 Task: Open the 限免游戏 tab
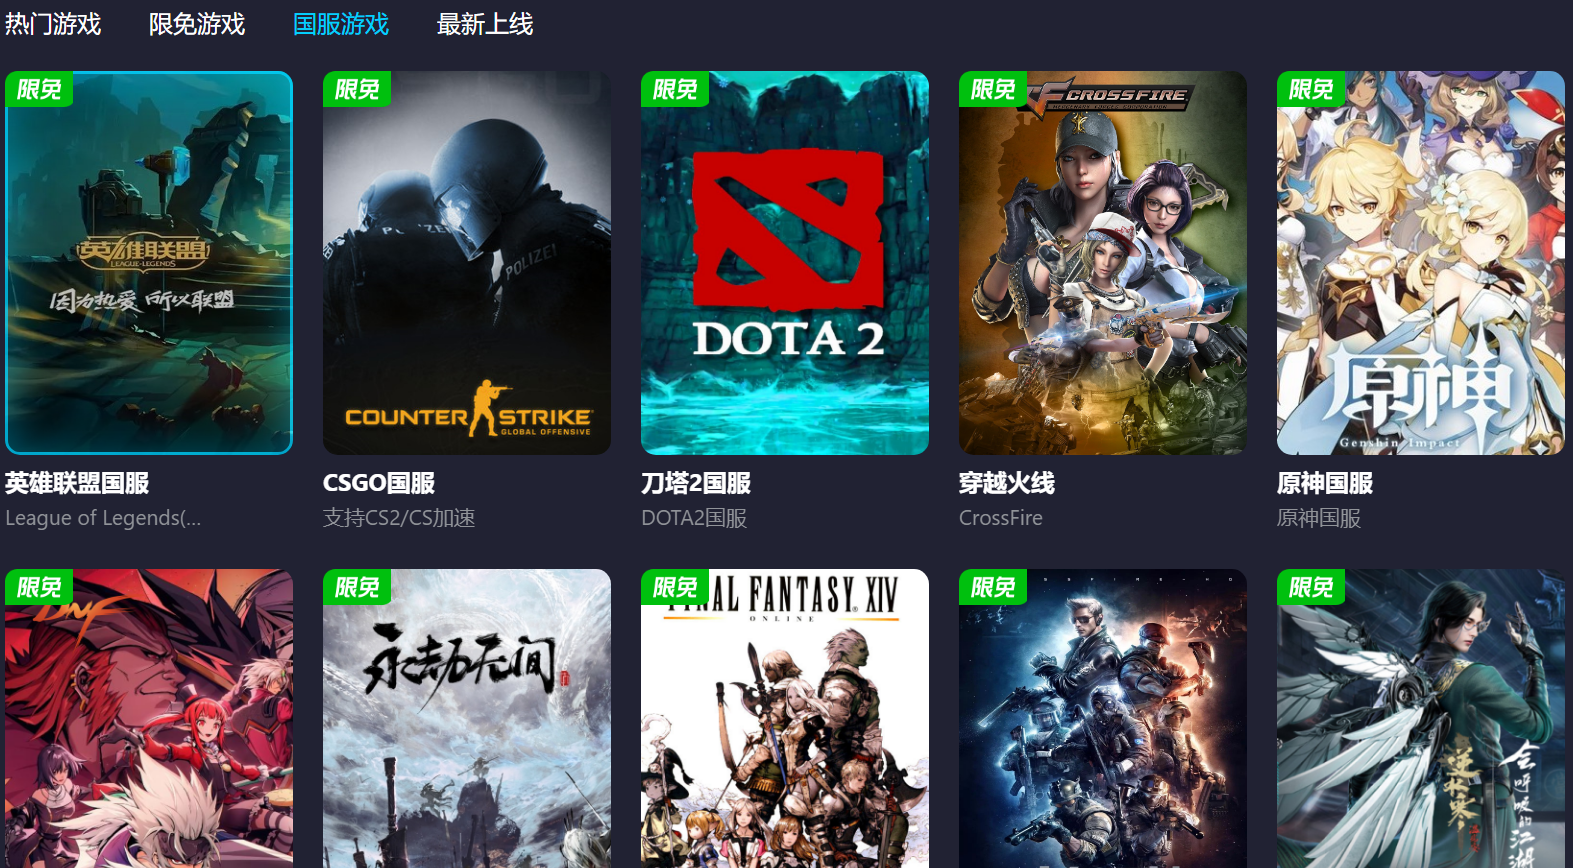tap(197, 24)
